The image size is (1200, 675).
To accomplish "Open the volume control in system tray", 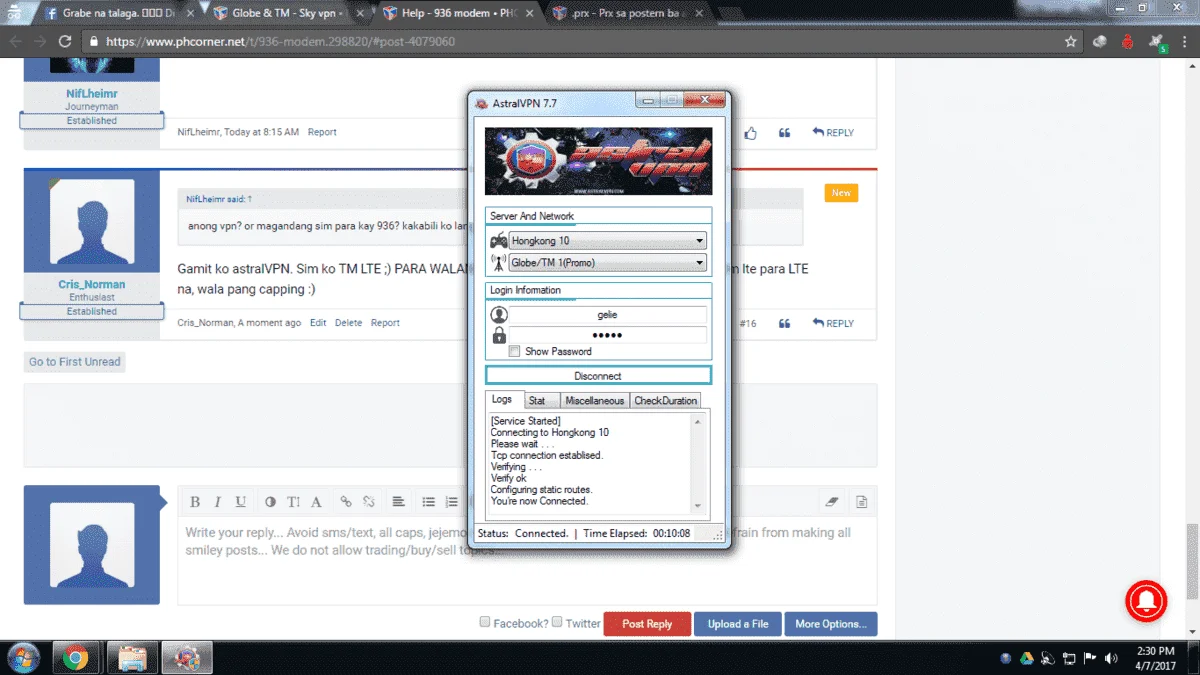I will (1109, 658).
